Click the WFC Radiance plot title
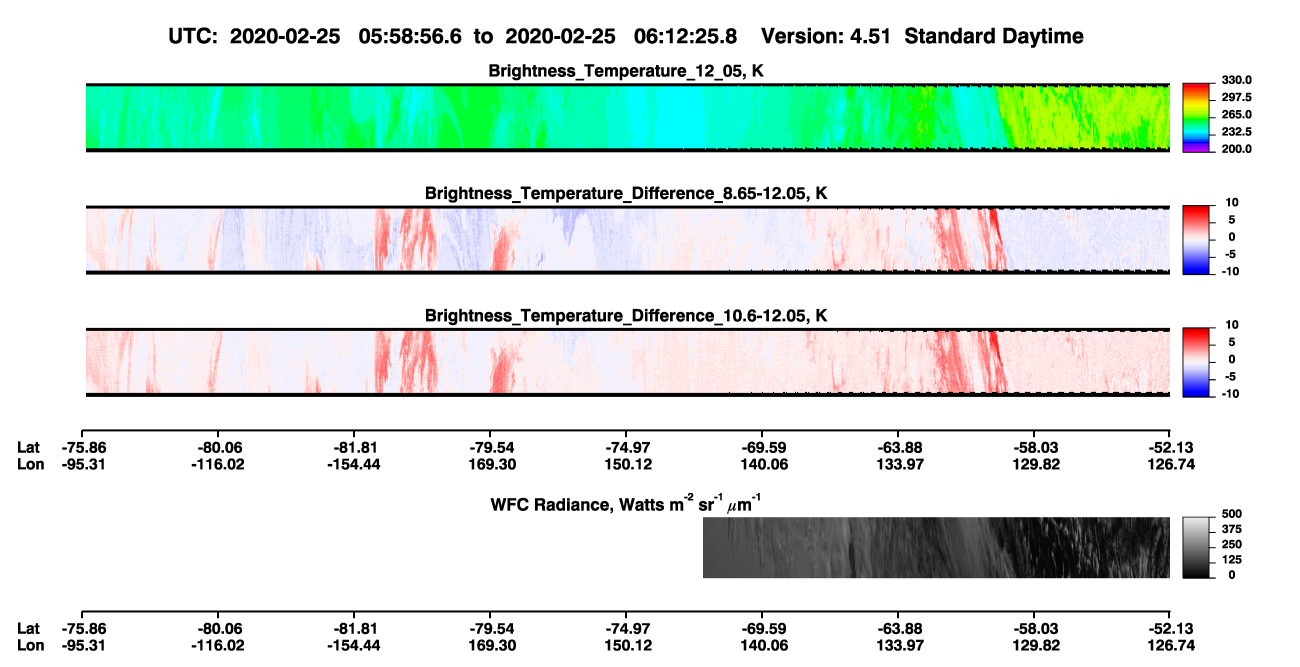This screenshot has width=1300, height=667. (628, 503)
